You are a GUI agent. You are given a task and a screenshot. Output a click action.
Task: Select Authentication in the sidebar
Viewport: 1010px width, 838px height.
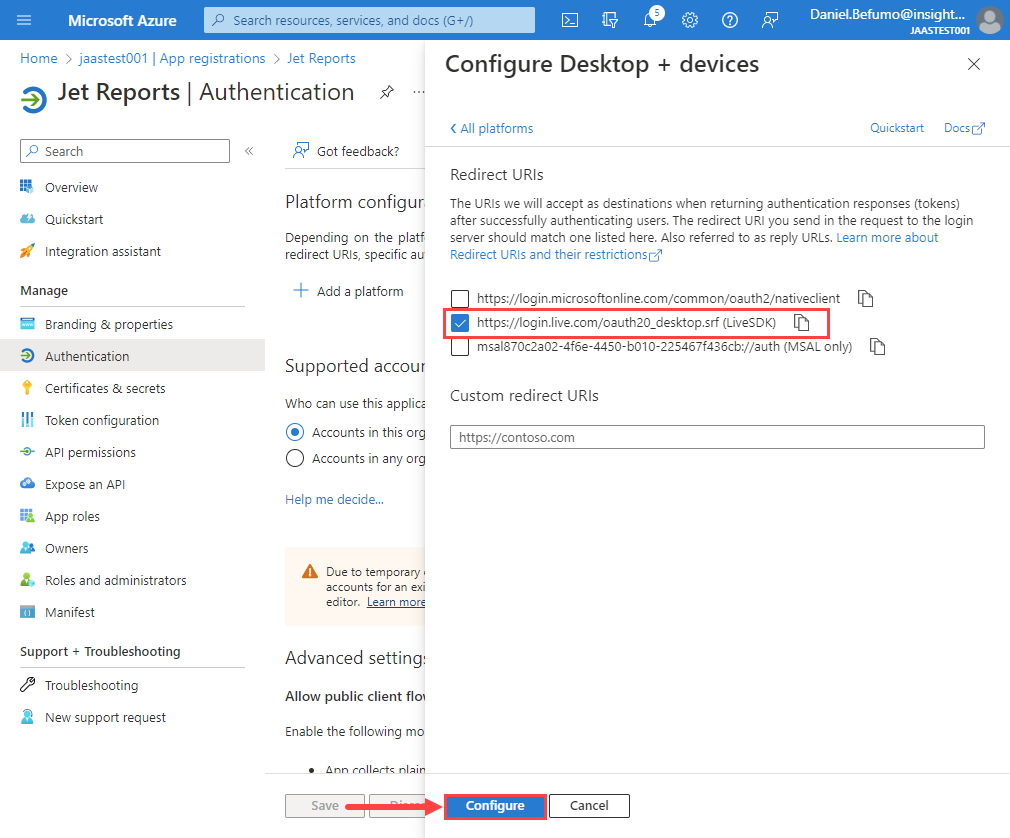point(132,356)
